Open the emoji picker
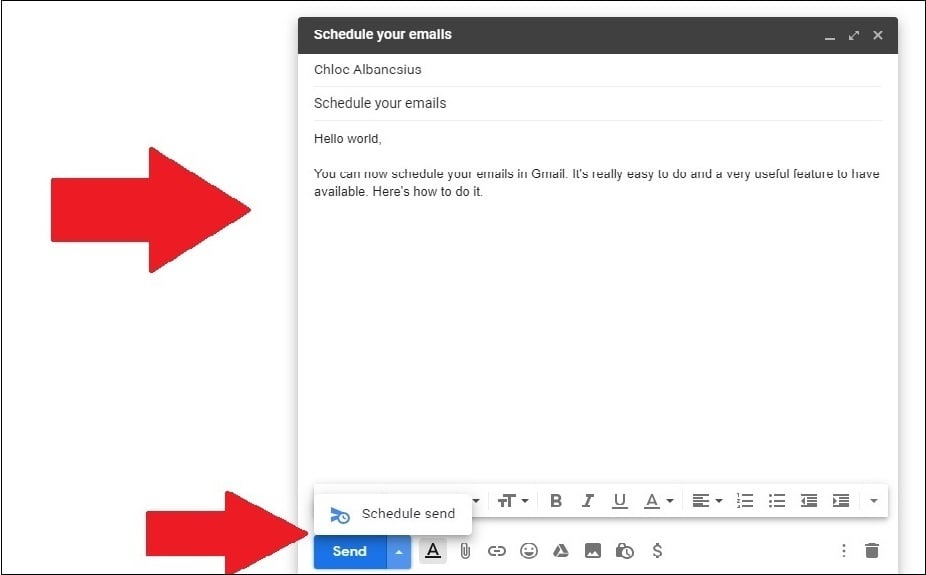 (529, 551)
